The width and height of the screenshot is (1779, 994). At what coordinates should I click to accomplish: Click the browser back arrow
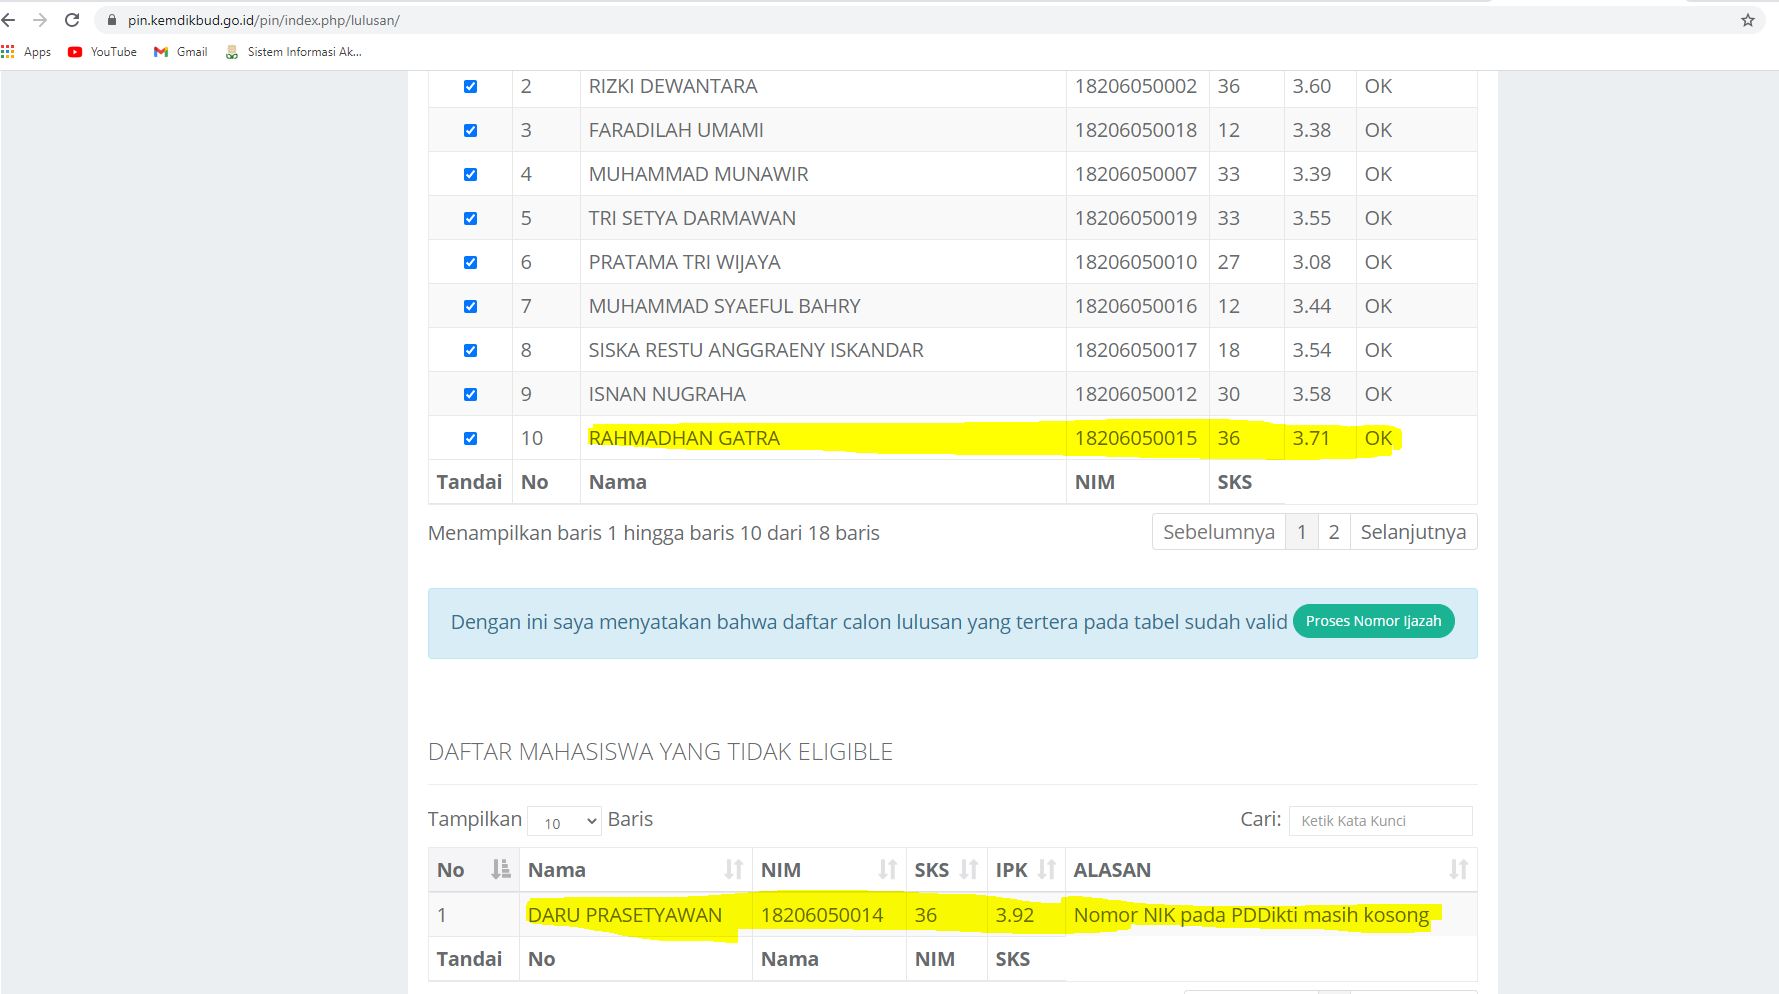(9, 20)
